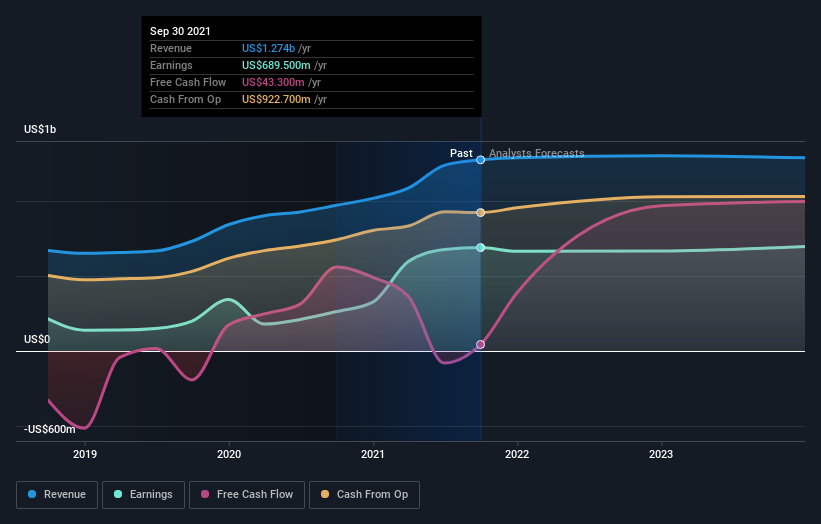The height and width of the screenshot is (524, 821).
Task: Click the Sep 30 2021 tooltip date
Action: tap(180, 31)
